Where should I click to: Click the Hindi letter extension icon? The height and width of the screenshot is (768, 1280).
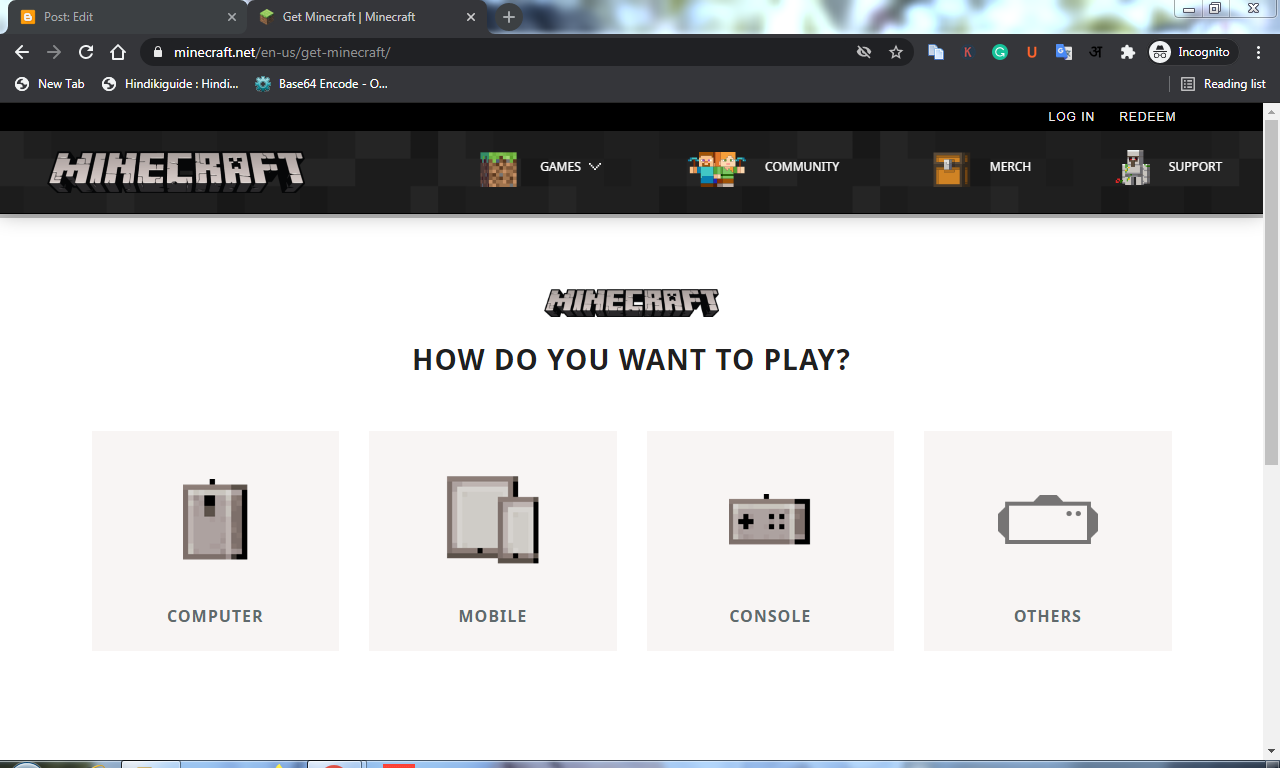point(1096,52)
